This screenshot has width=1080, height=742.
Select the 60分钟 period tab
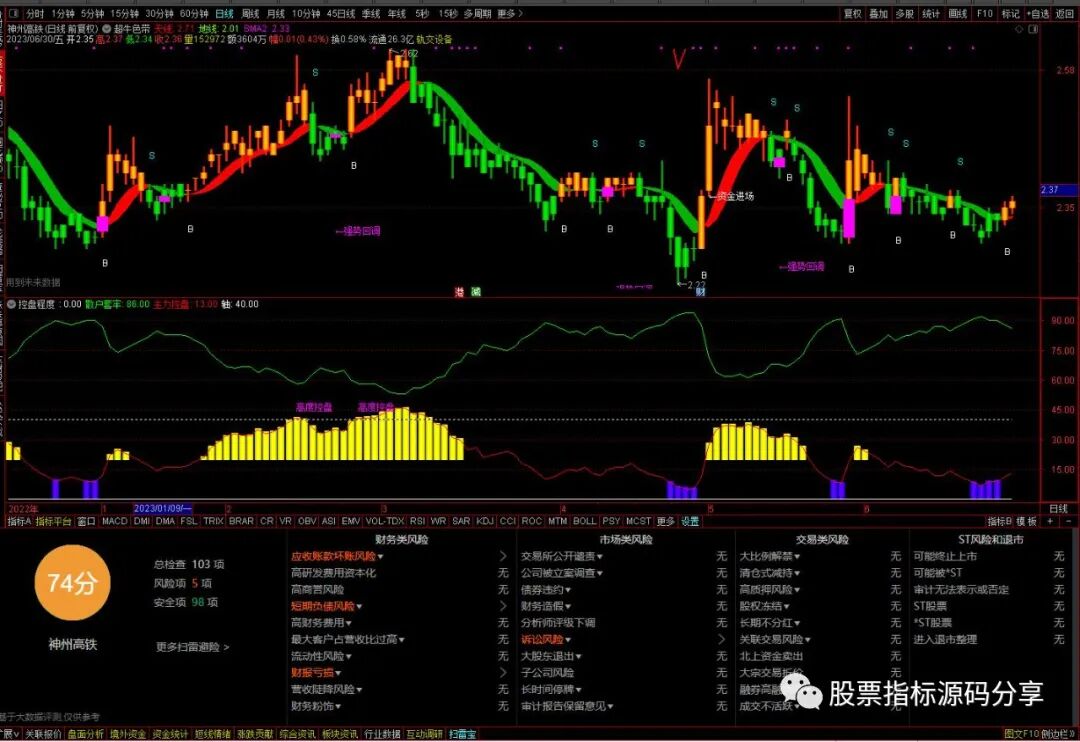194,13
